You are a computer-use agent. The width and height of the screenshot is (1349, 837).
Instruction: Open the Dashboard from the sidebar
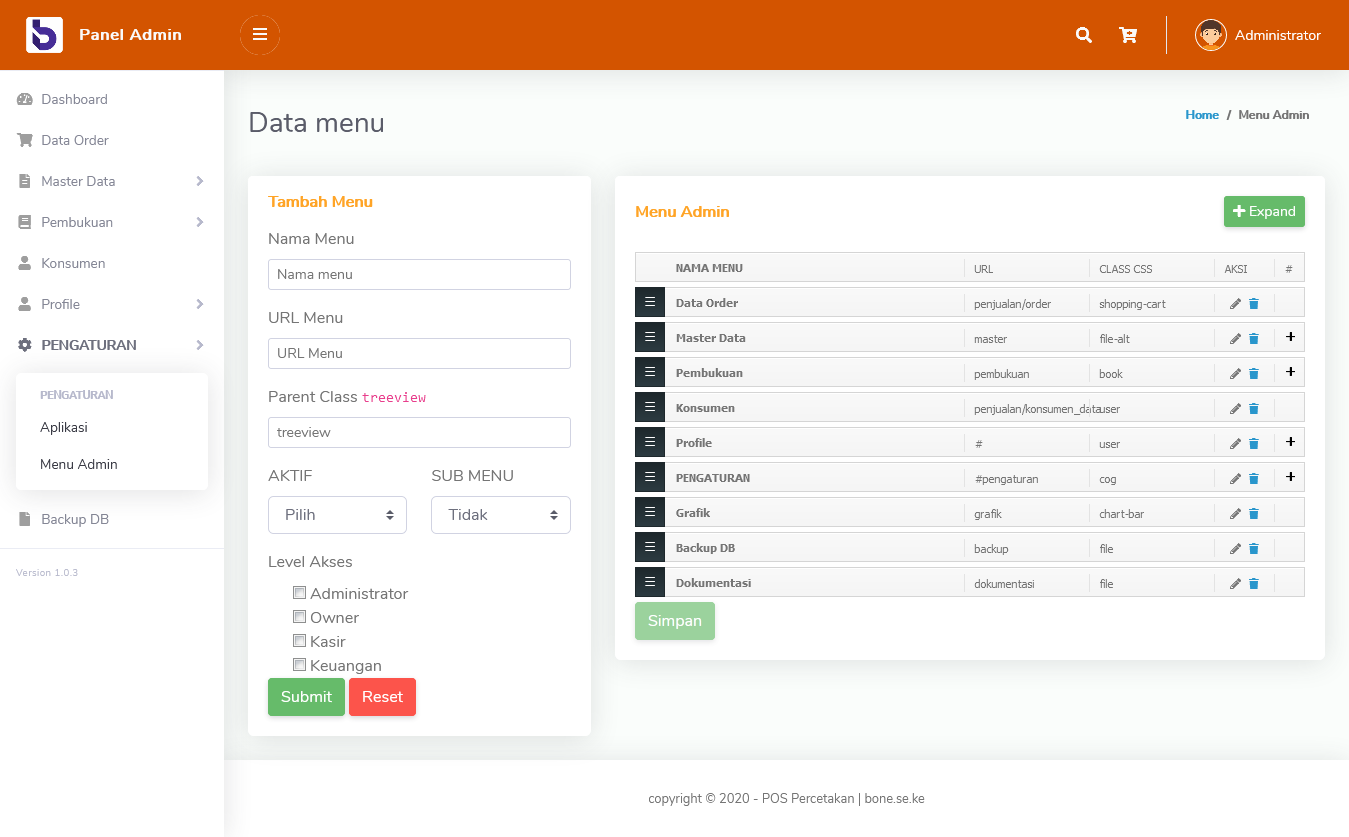[74, 99]
